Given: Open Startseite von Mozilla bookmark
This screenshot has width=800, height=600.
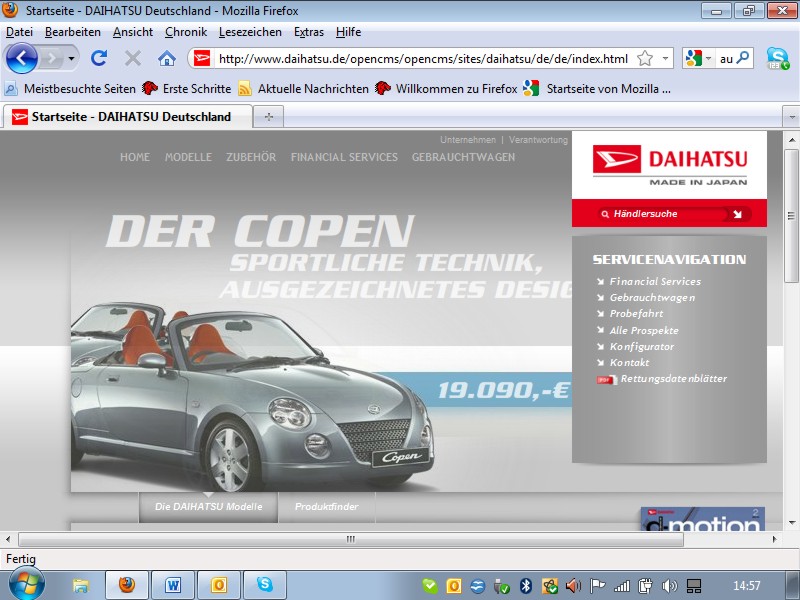Looking at the screenshot, I should pyautogui.click(x=597, y=89).
